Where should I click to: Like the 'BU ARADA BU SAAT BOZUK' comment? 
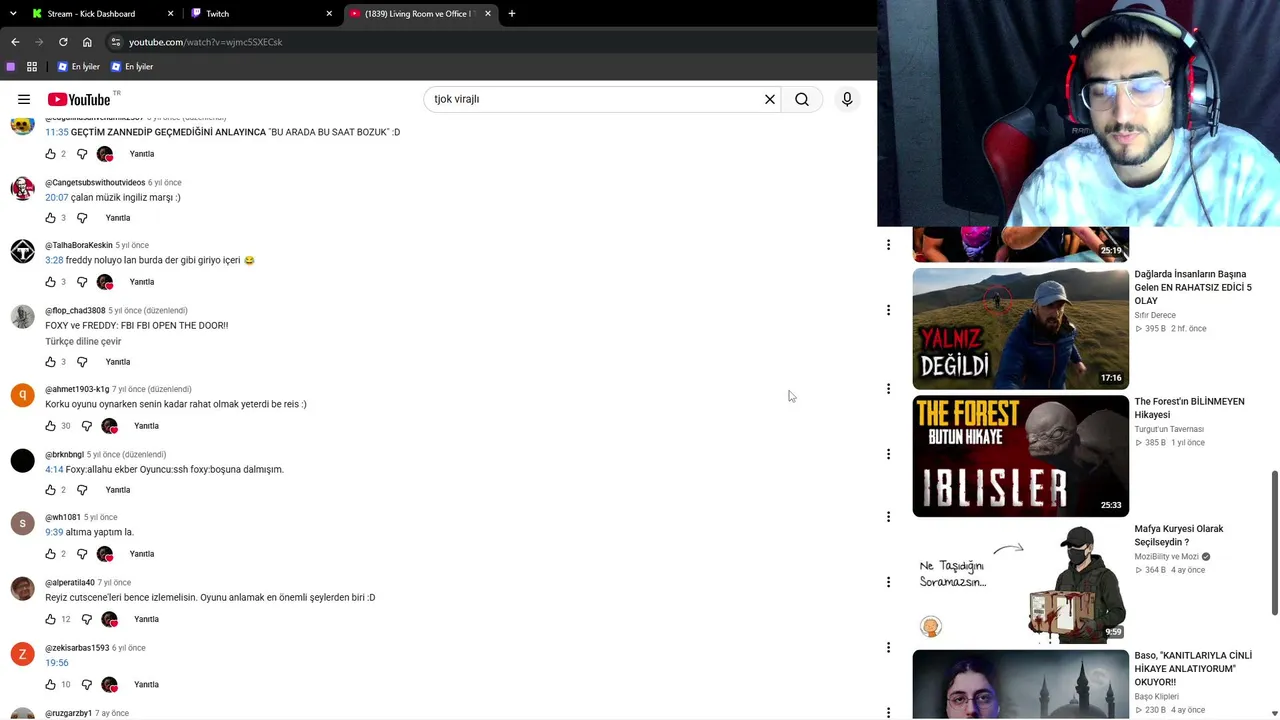50,154
